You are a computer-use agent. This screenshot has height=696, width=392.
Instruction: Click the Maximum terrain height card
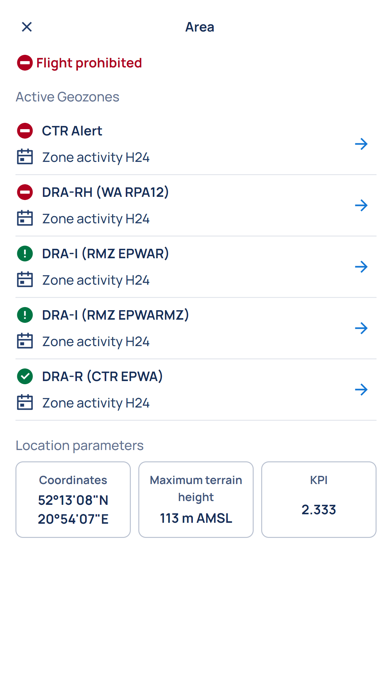coord(196,499)
